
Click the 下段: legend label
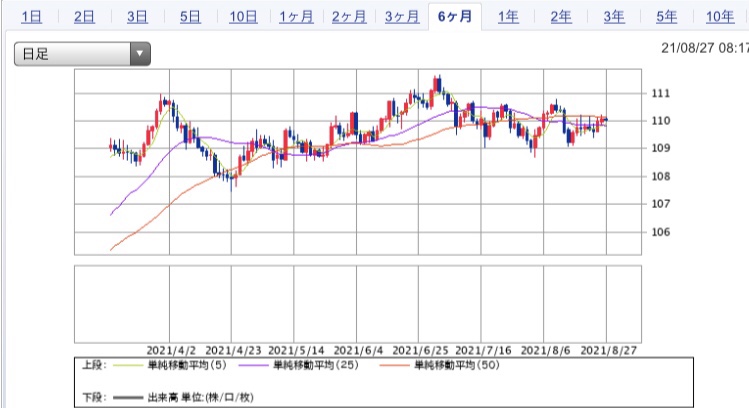pyautogui.click(x=93, y=397)
